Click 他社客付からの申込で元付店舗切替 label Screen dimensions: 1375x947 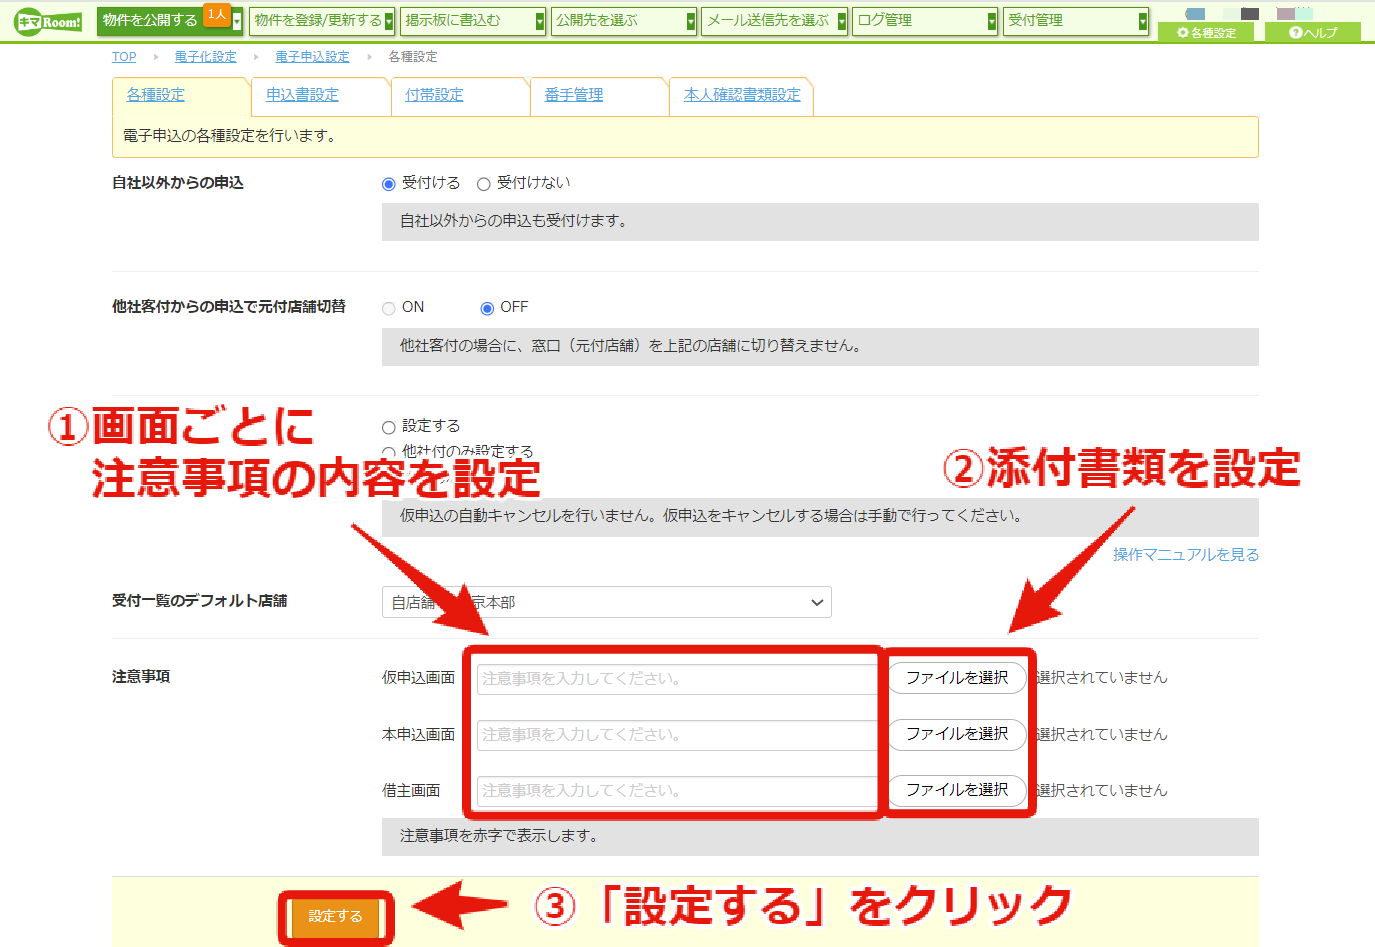tap(229, 307)
